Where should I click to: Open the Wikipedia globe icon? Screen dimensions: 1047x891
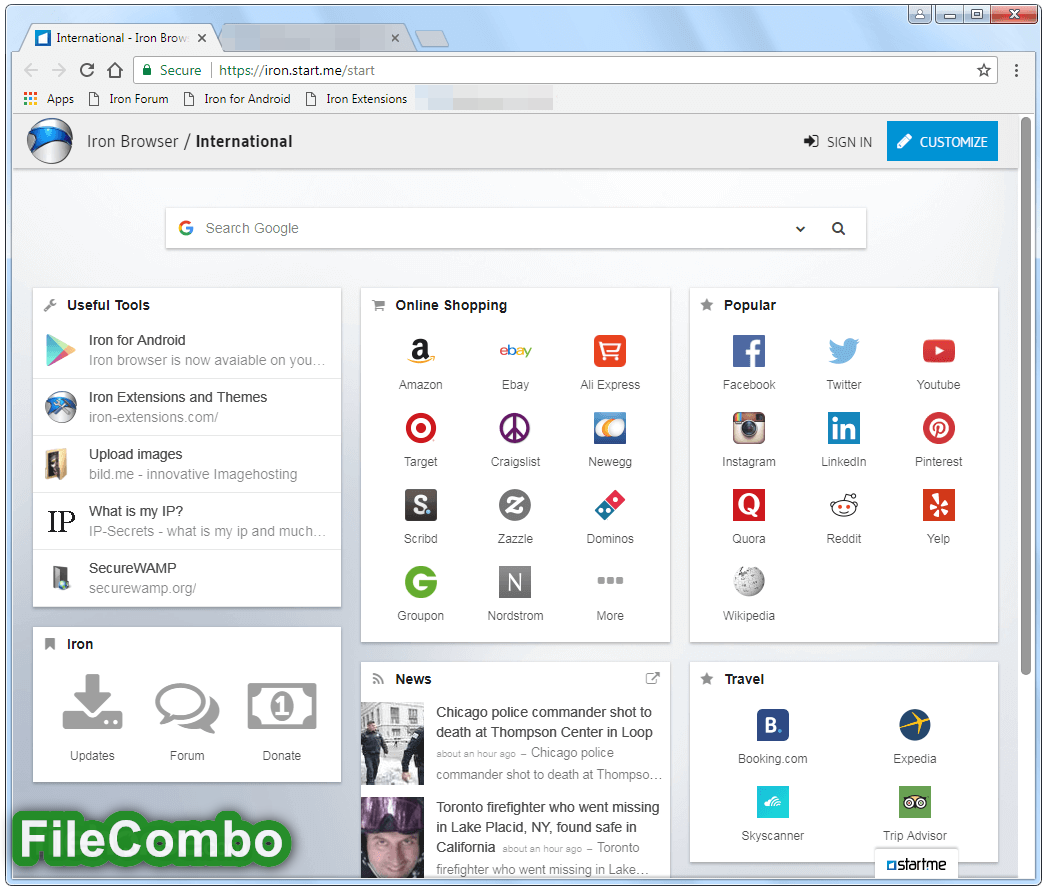coord(749,582)
